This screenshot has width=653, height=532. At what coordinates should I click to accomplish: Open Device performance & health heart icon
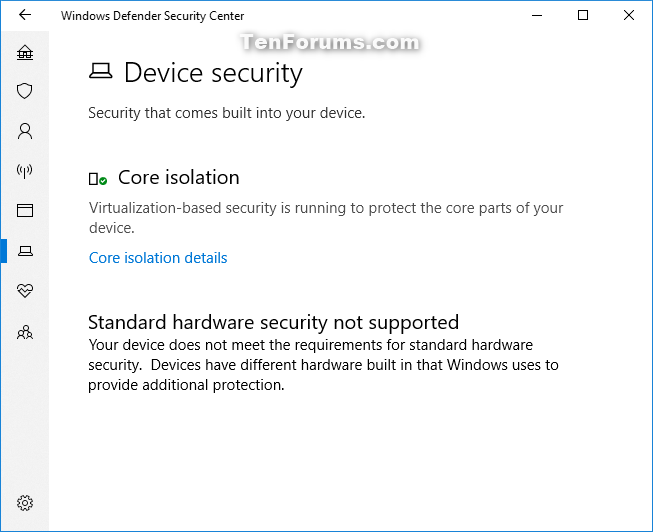tap(25, 290)
